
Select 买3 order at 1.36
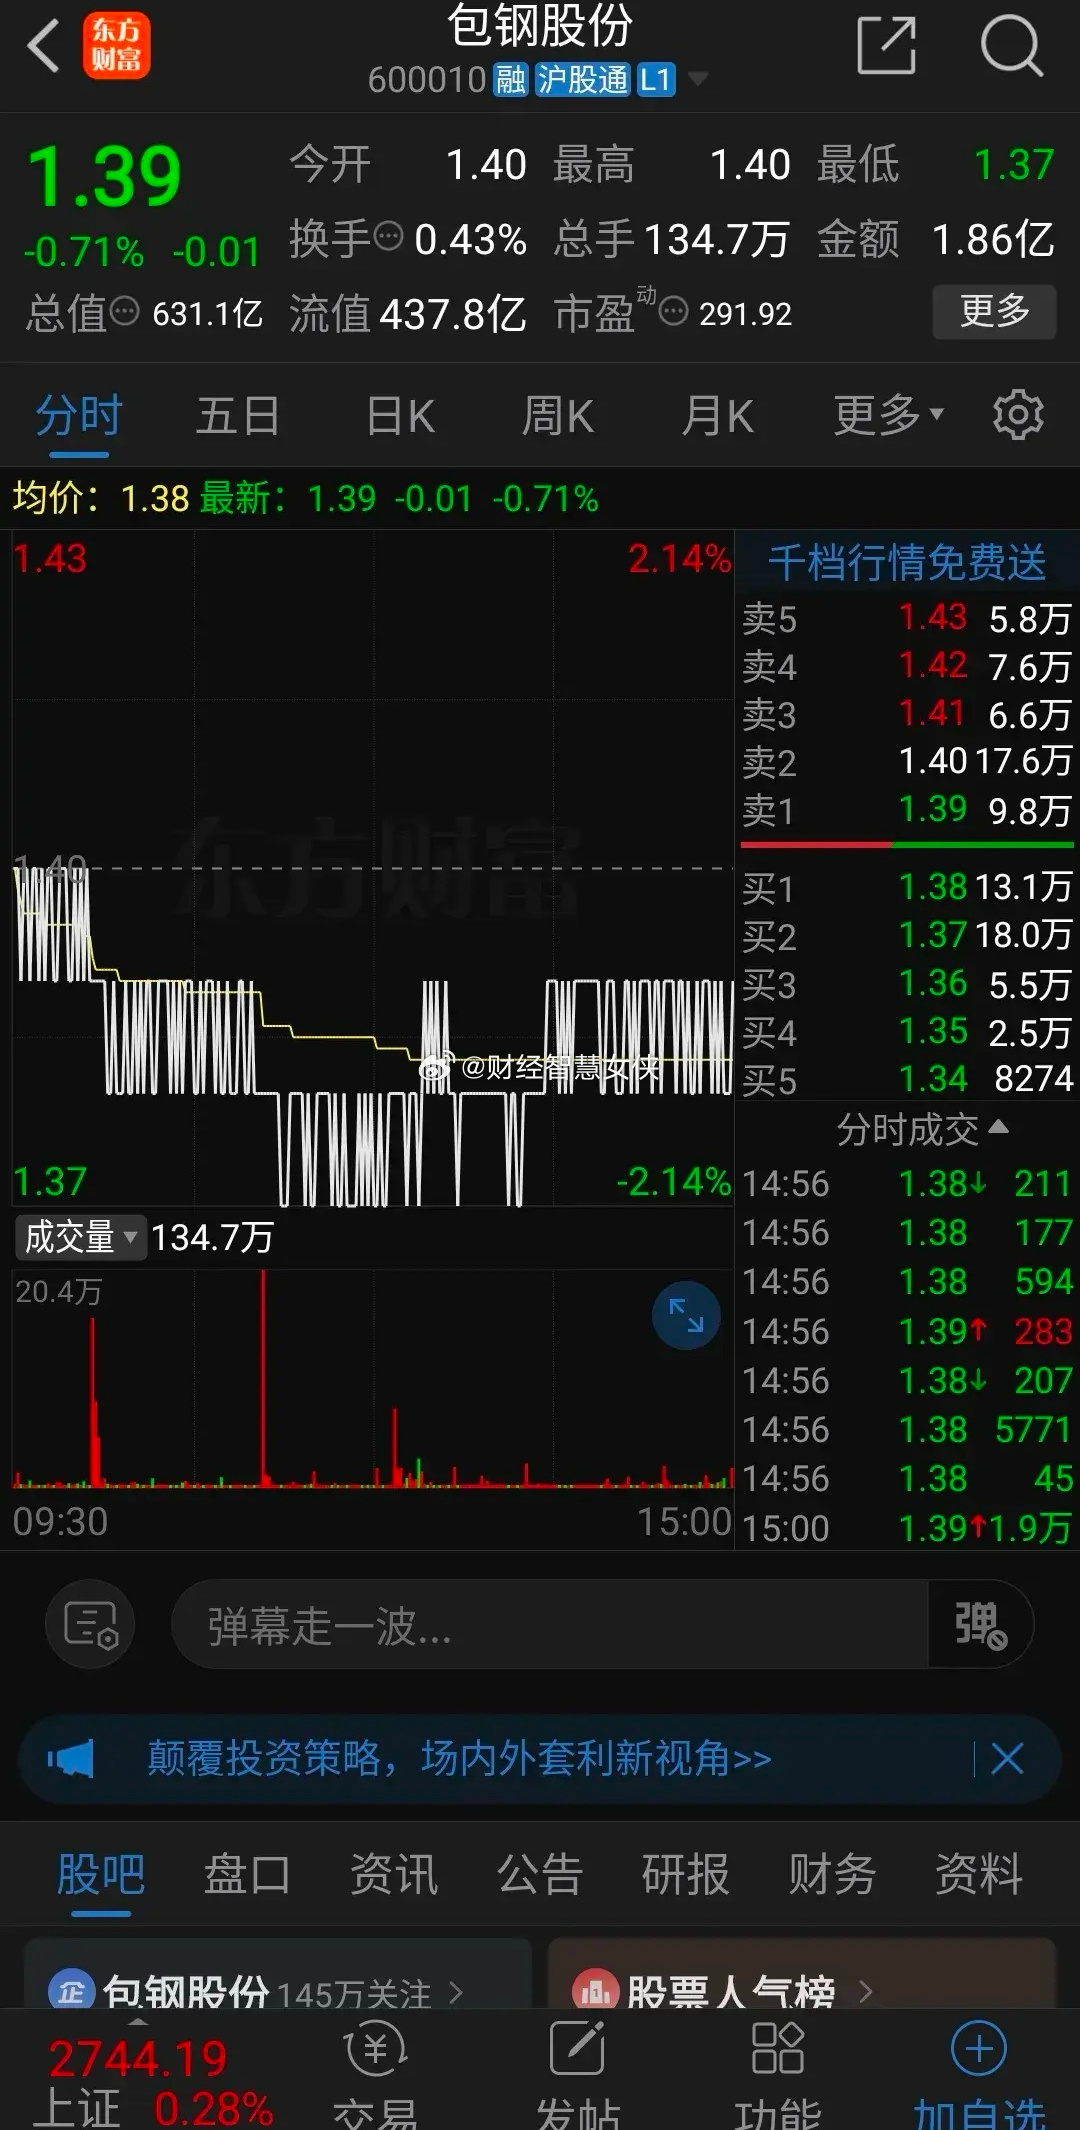(907, 984)
